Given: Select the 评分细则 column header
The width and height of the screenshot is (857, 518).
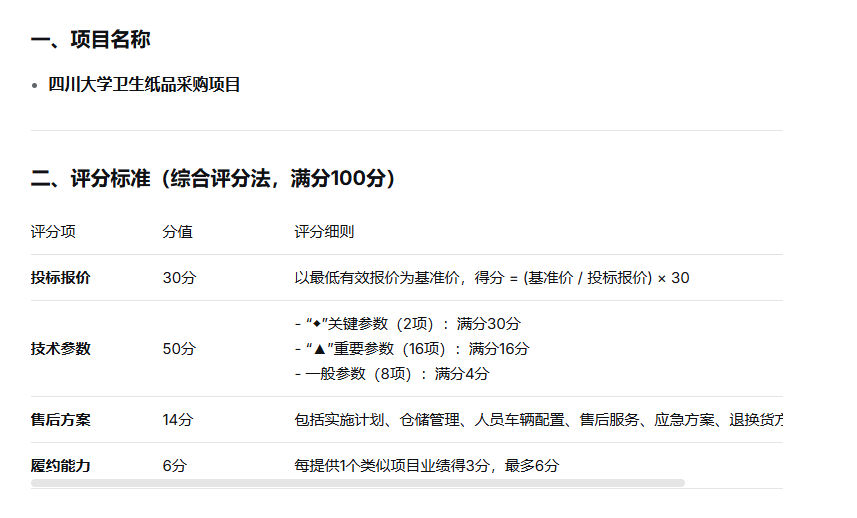Looking at the screenshot, I should tap(324, 232).
